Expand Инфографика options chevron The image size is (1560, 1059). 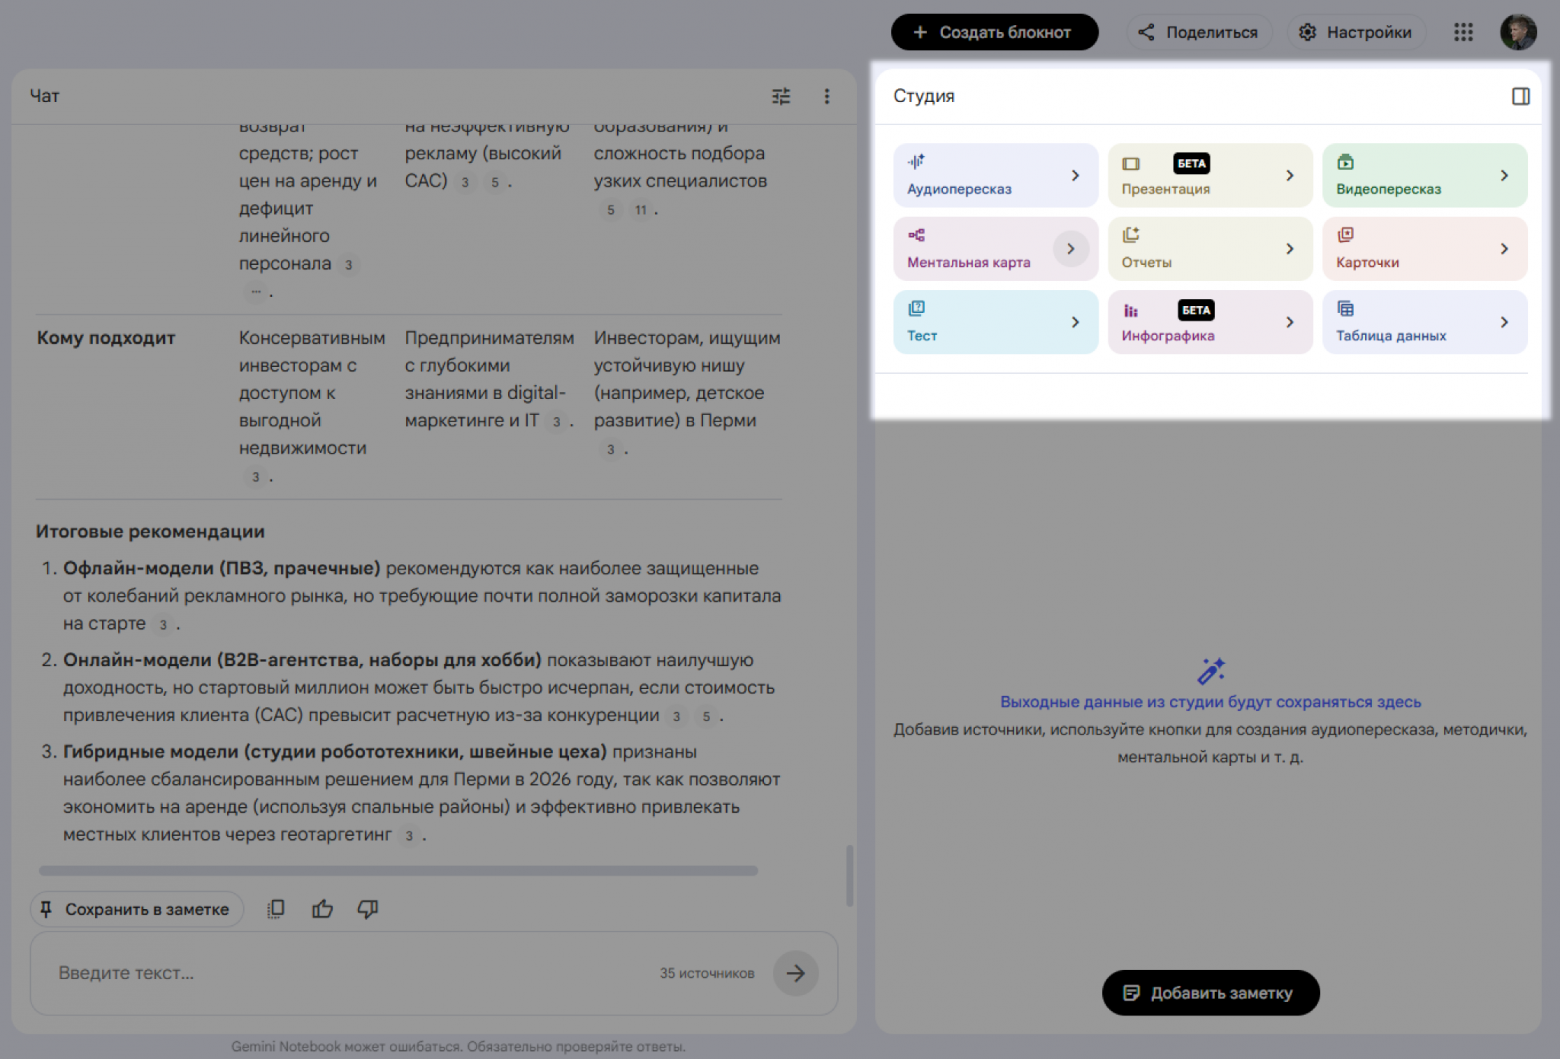point(1290,322)
